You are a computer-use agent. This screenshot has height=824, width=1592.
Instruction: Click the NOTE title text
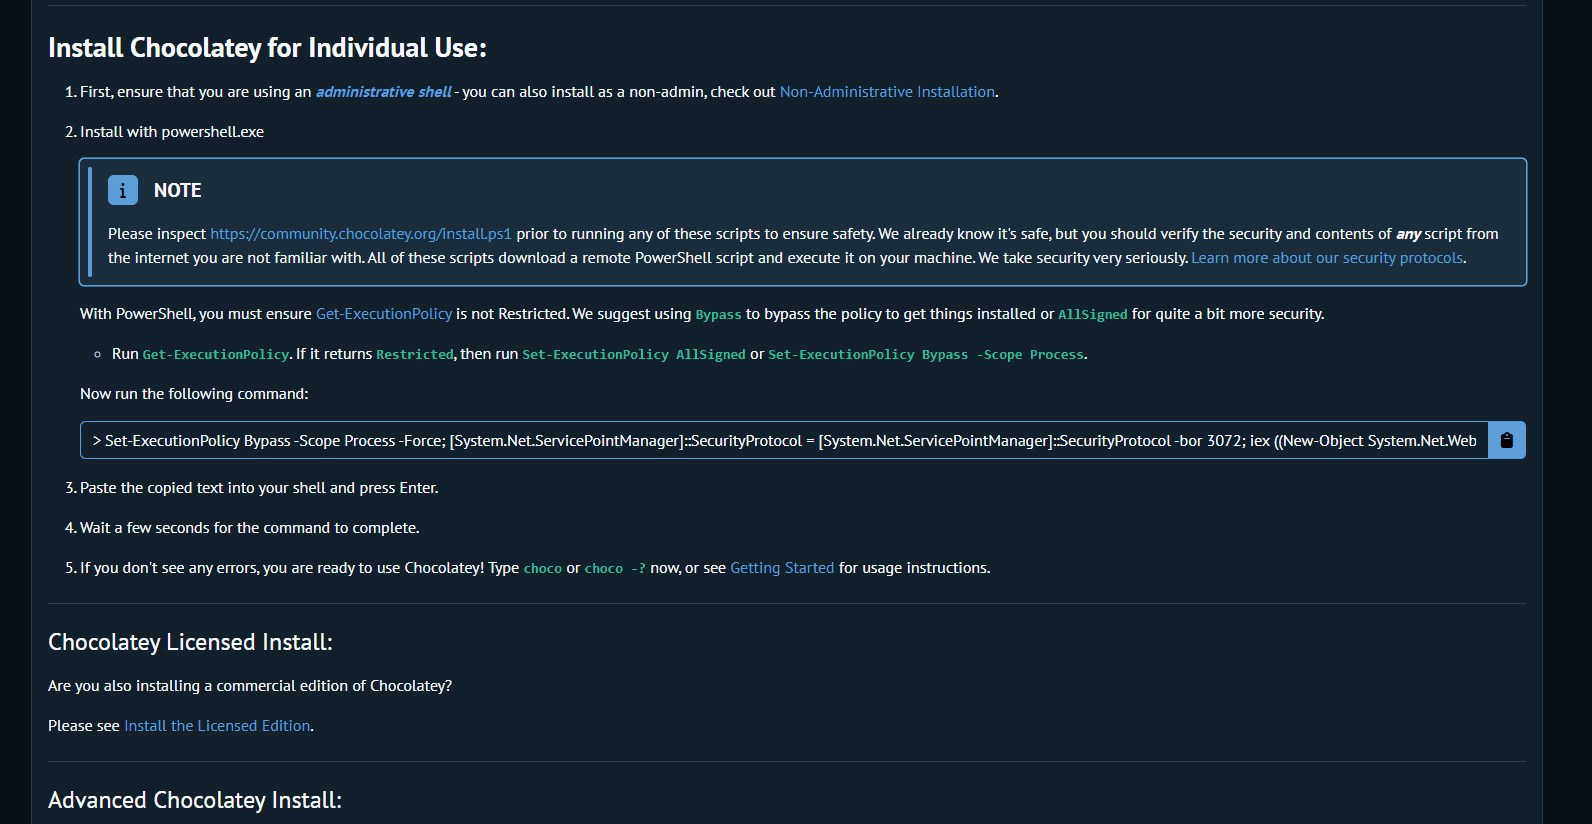point(178,190)
